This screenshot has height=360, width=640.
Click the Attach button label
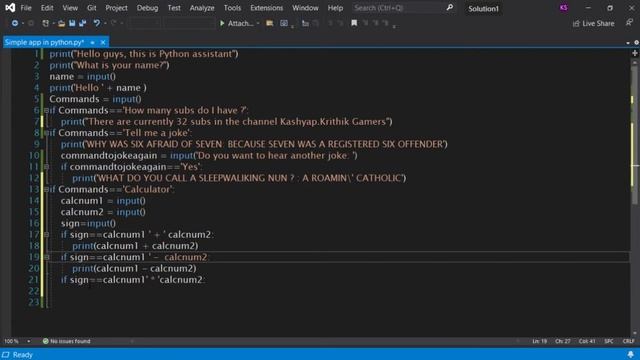(x=240, y=24)
